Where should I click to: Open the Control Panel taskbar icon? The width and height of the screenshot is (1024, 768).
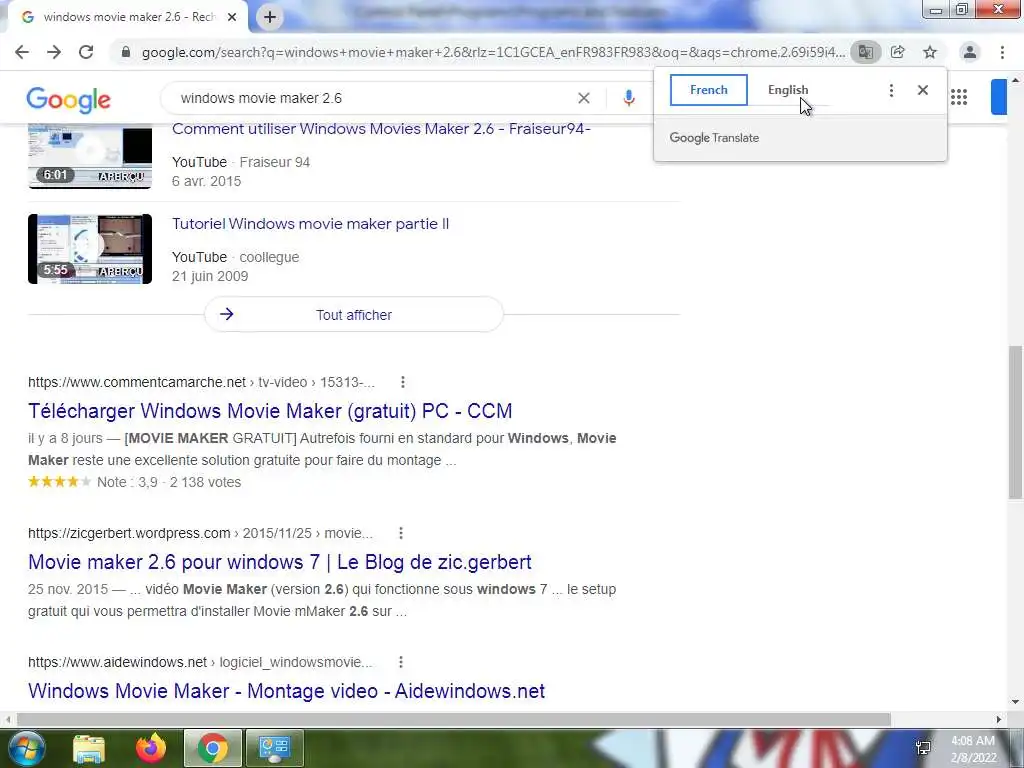pos(274,748)
